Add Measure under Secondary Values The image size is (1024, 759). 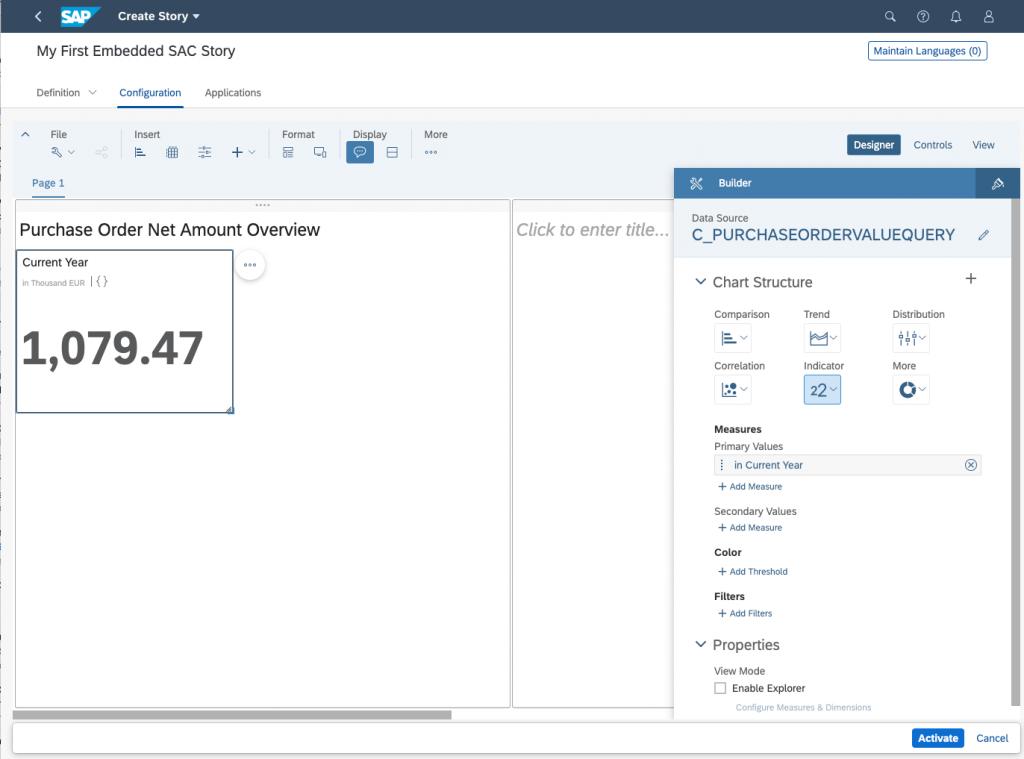point(750,528)
